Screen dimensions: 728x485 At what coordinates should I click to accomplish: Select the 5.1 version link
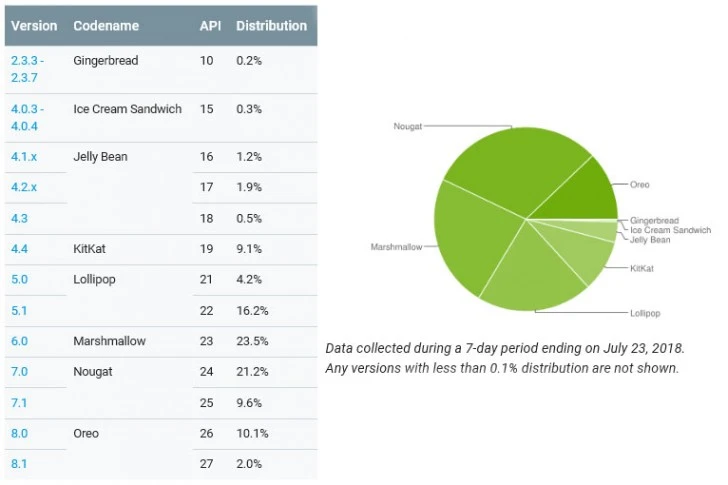19,310
